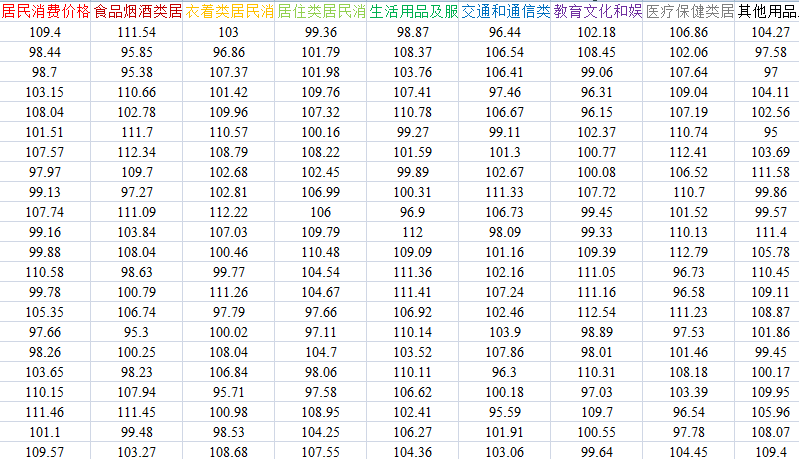
Task: Select the cell with 112.41
Action: (688, 152)
